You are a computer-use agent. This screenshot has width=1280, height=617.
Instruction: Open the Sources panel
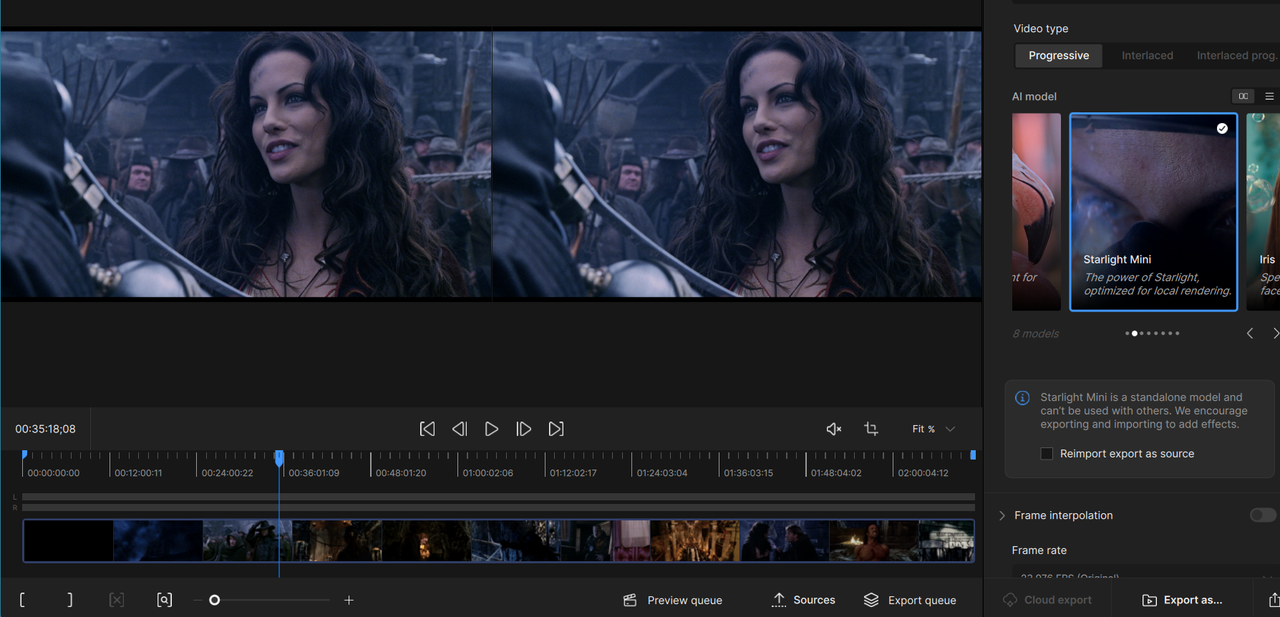tap(803, 600)
